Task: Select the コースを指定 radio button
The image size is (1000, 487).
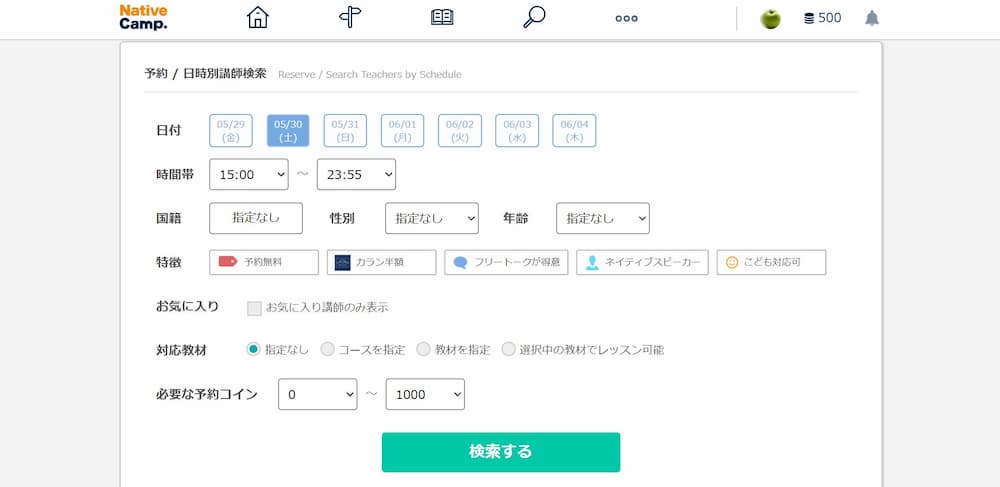Action: [327, 349]
